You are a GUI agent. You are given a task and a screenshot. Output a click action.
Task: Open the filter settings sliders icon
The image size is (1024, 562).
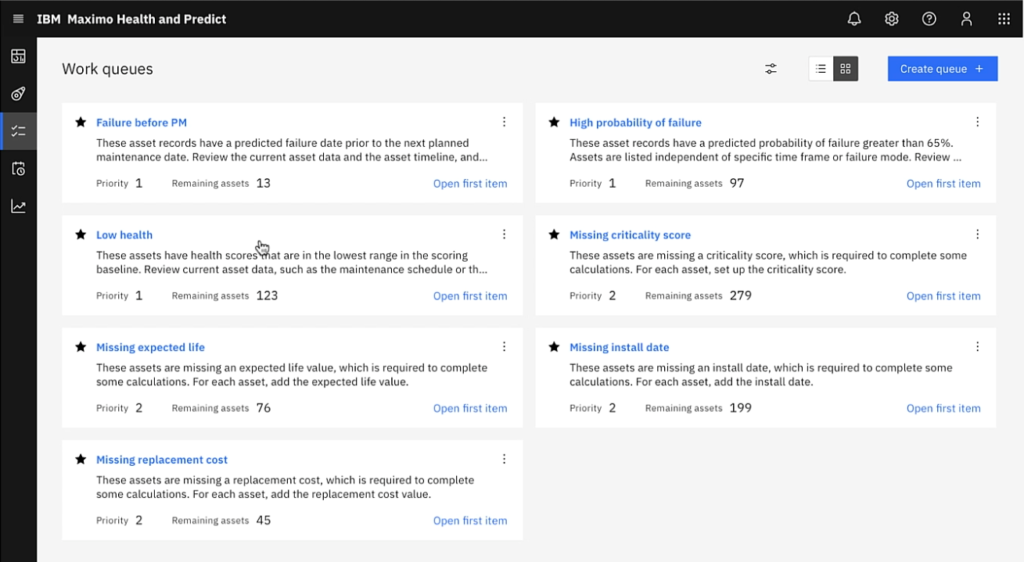click(771, 69)
